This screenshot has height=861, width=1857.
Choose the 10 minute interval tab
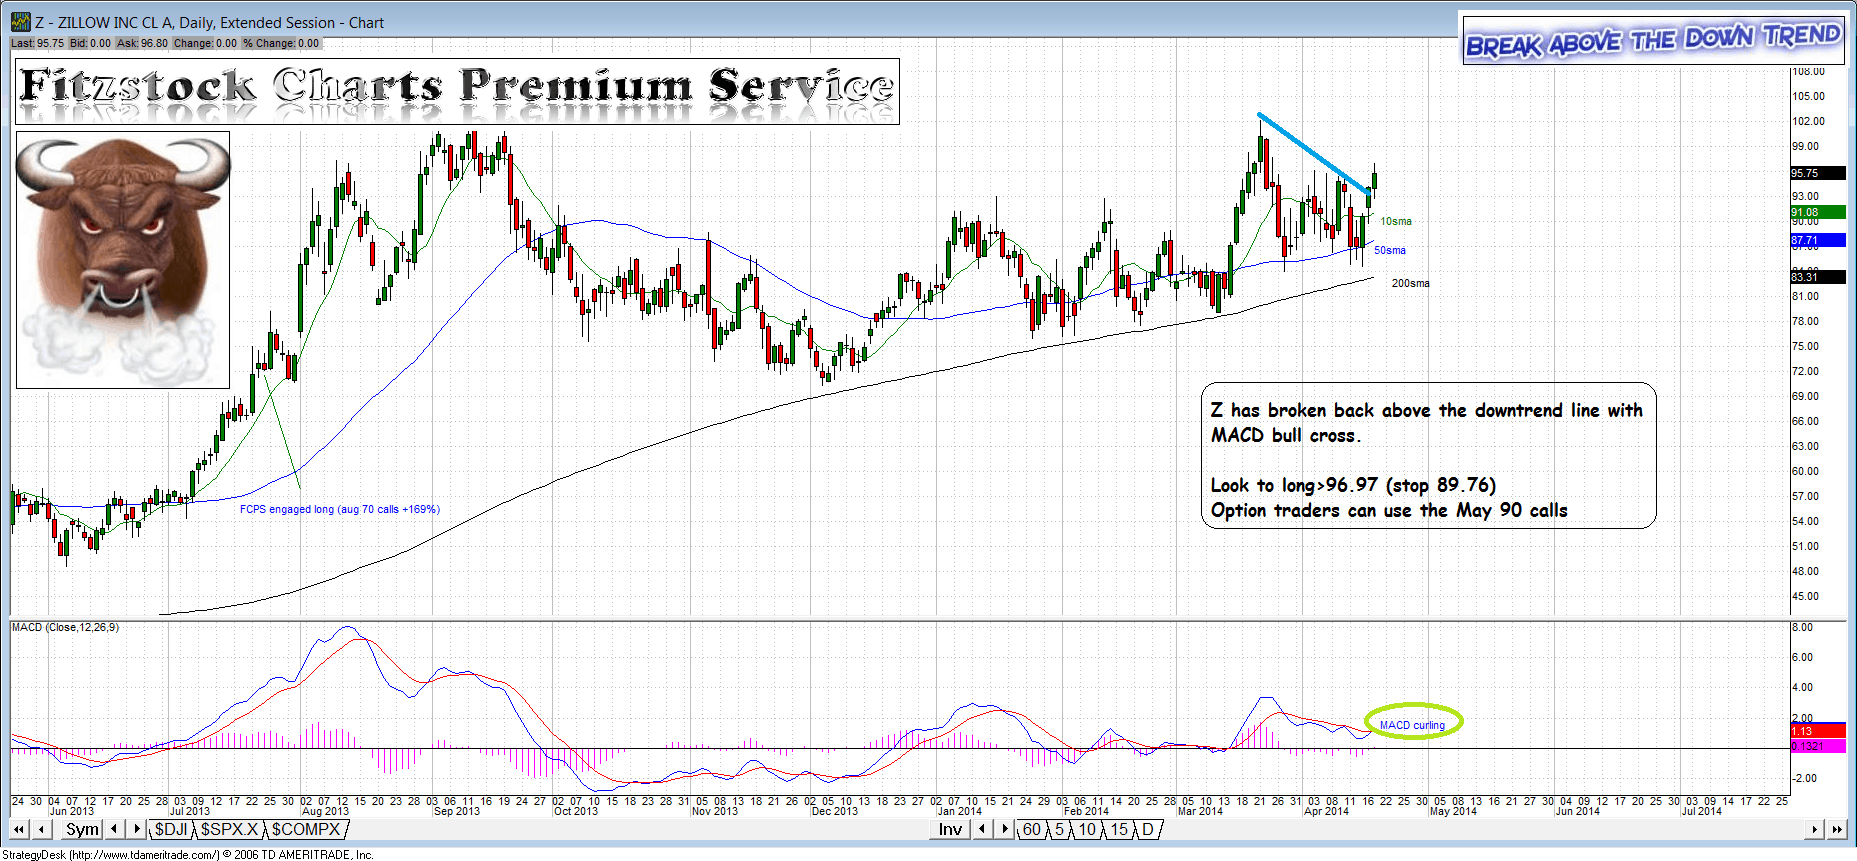(x=1087, y=829)
